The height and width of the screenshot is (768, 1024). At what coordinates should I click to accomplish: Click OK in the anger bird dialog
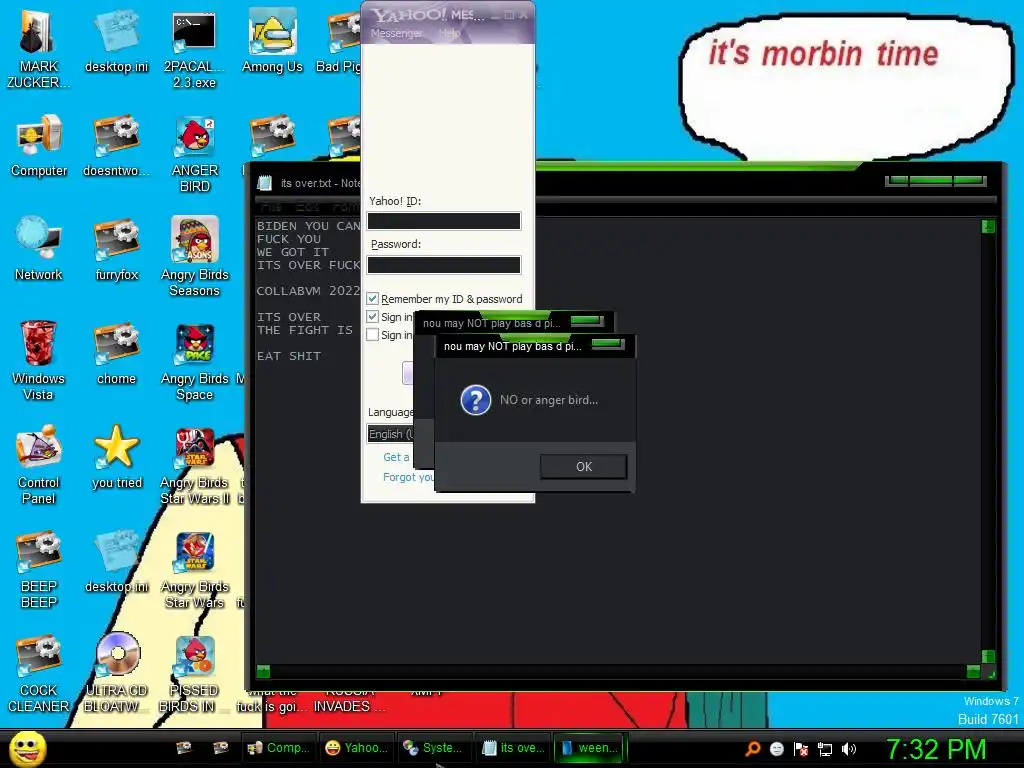pyautogui.click(x=584, y=466)
